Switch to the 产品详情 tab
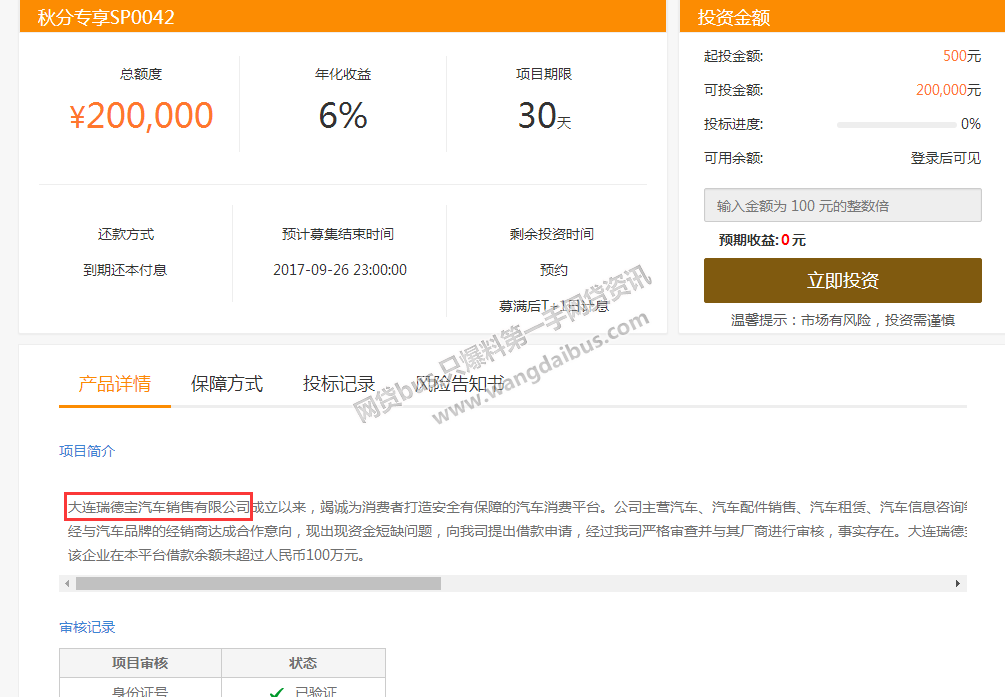The height and width of the screenshot is (697, 1005). [x=115, y=383]
